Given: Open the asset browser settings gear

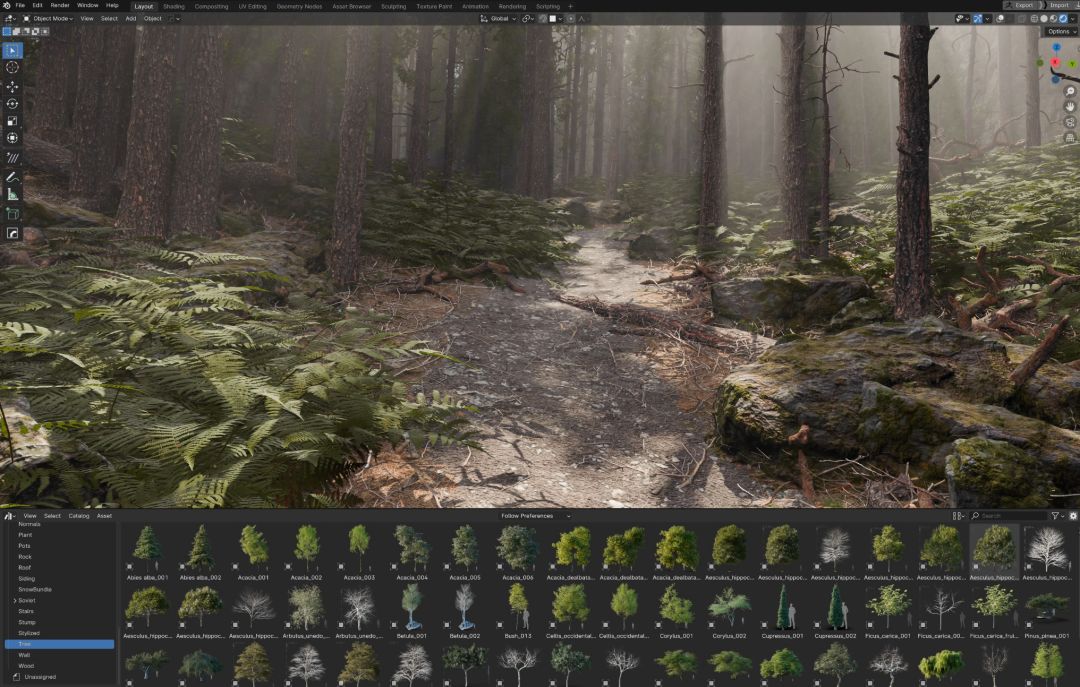Looking at the screenshot, I should coord(1073,516).
